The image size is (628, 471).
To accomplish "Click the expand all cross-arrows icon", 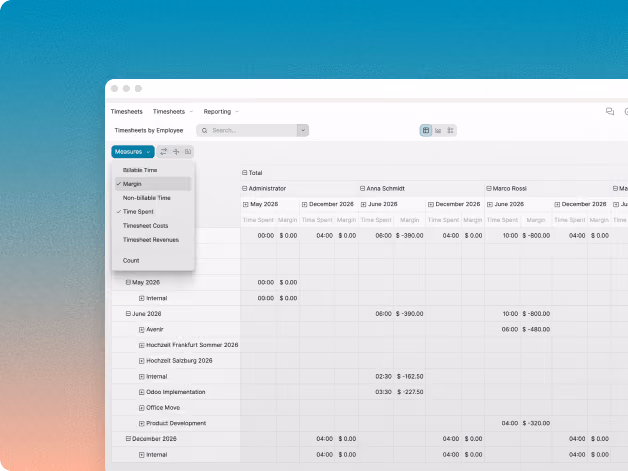I will click(x=176, y=151).
